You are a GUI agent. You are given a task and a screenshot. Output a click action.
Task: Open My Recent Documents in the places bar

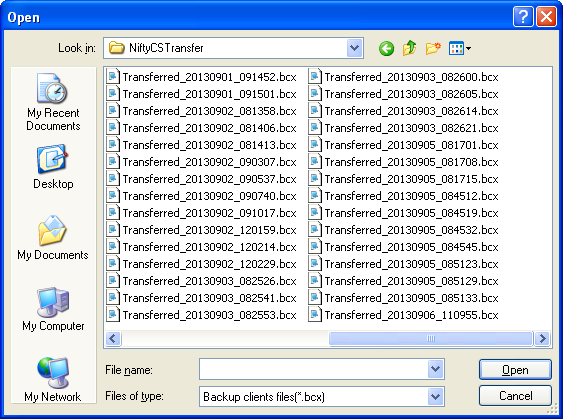pyautogui.click(x=53, y=102)
